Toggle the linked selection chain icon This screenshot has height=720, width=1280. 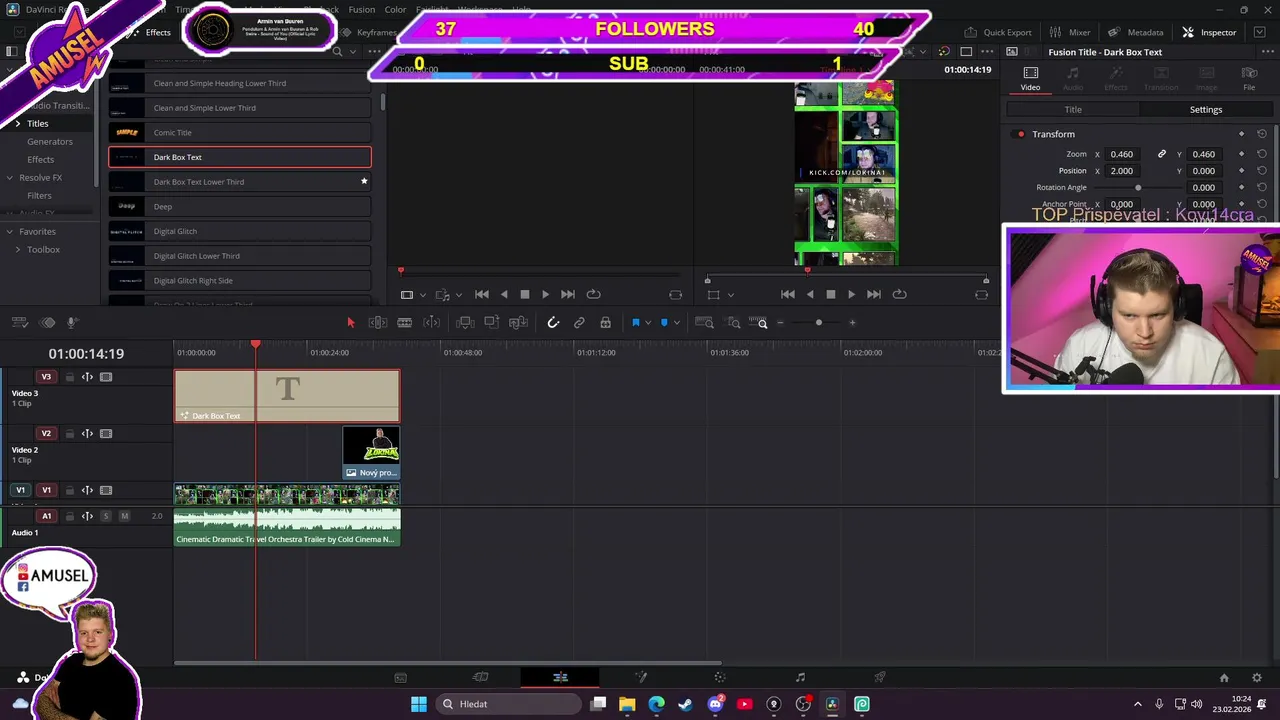pos(579,322)
